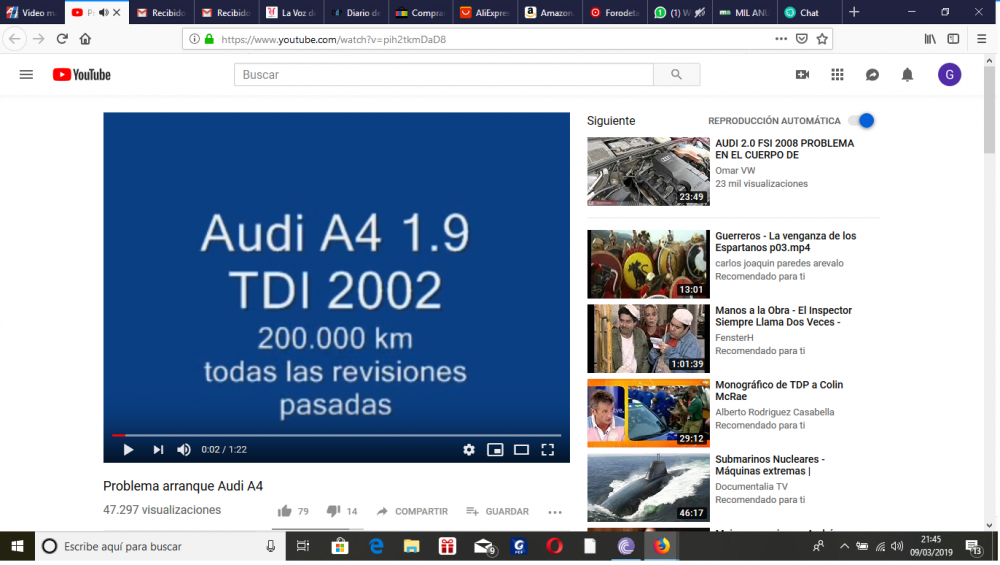The image size is (1000, 565).
Task: Open Firefox application menu
Action: point(982,39)
